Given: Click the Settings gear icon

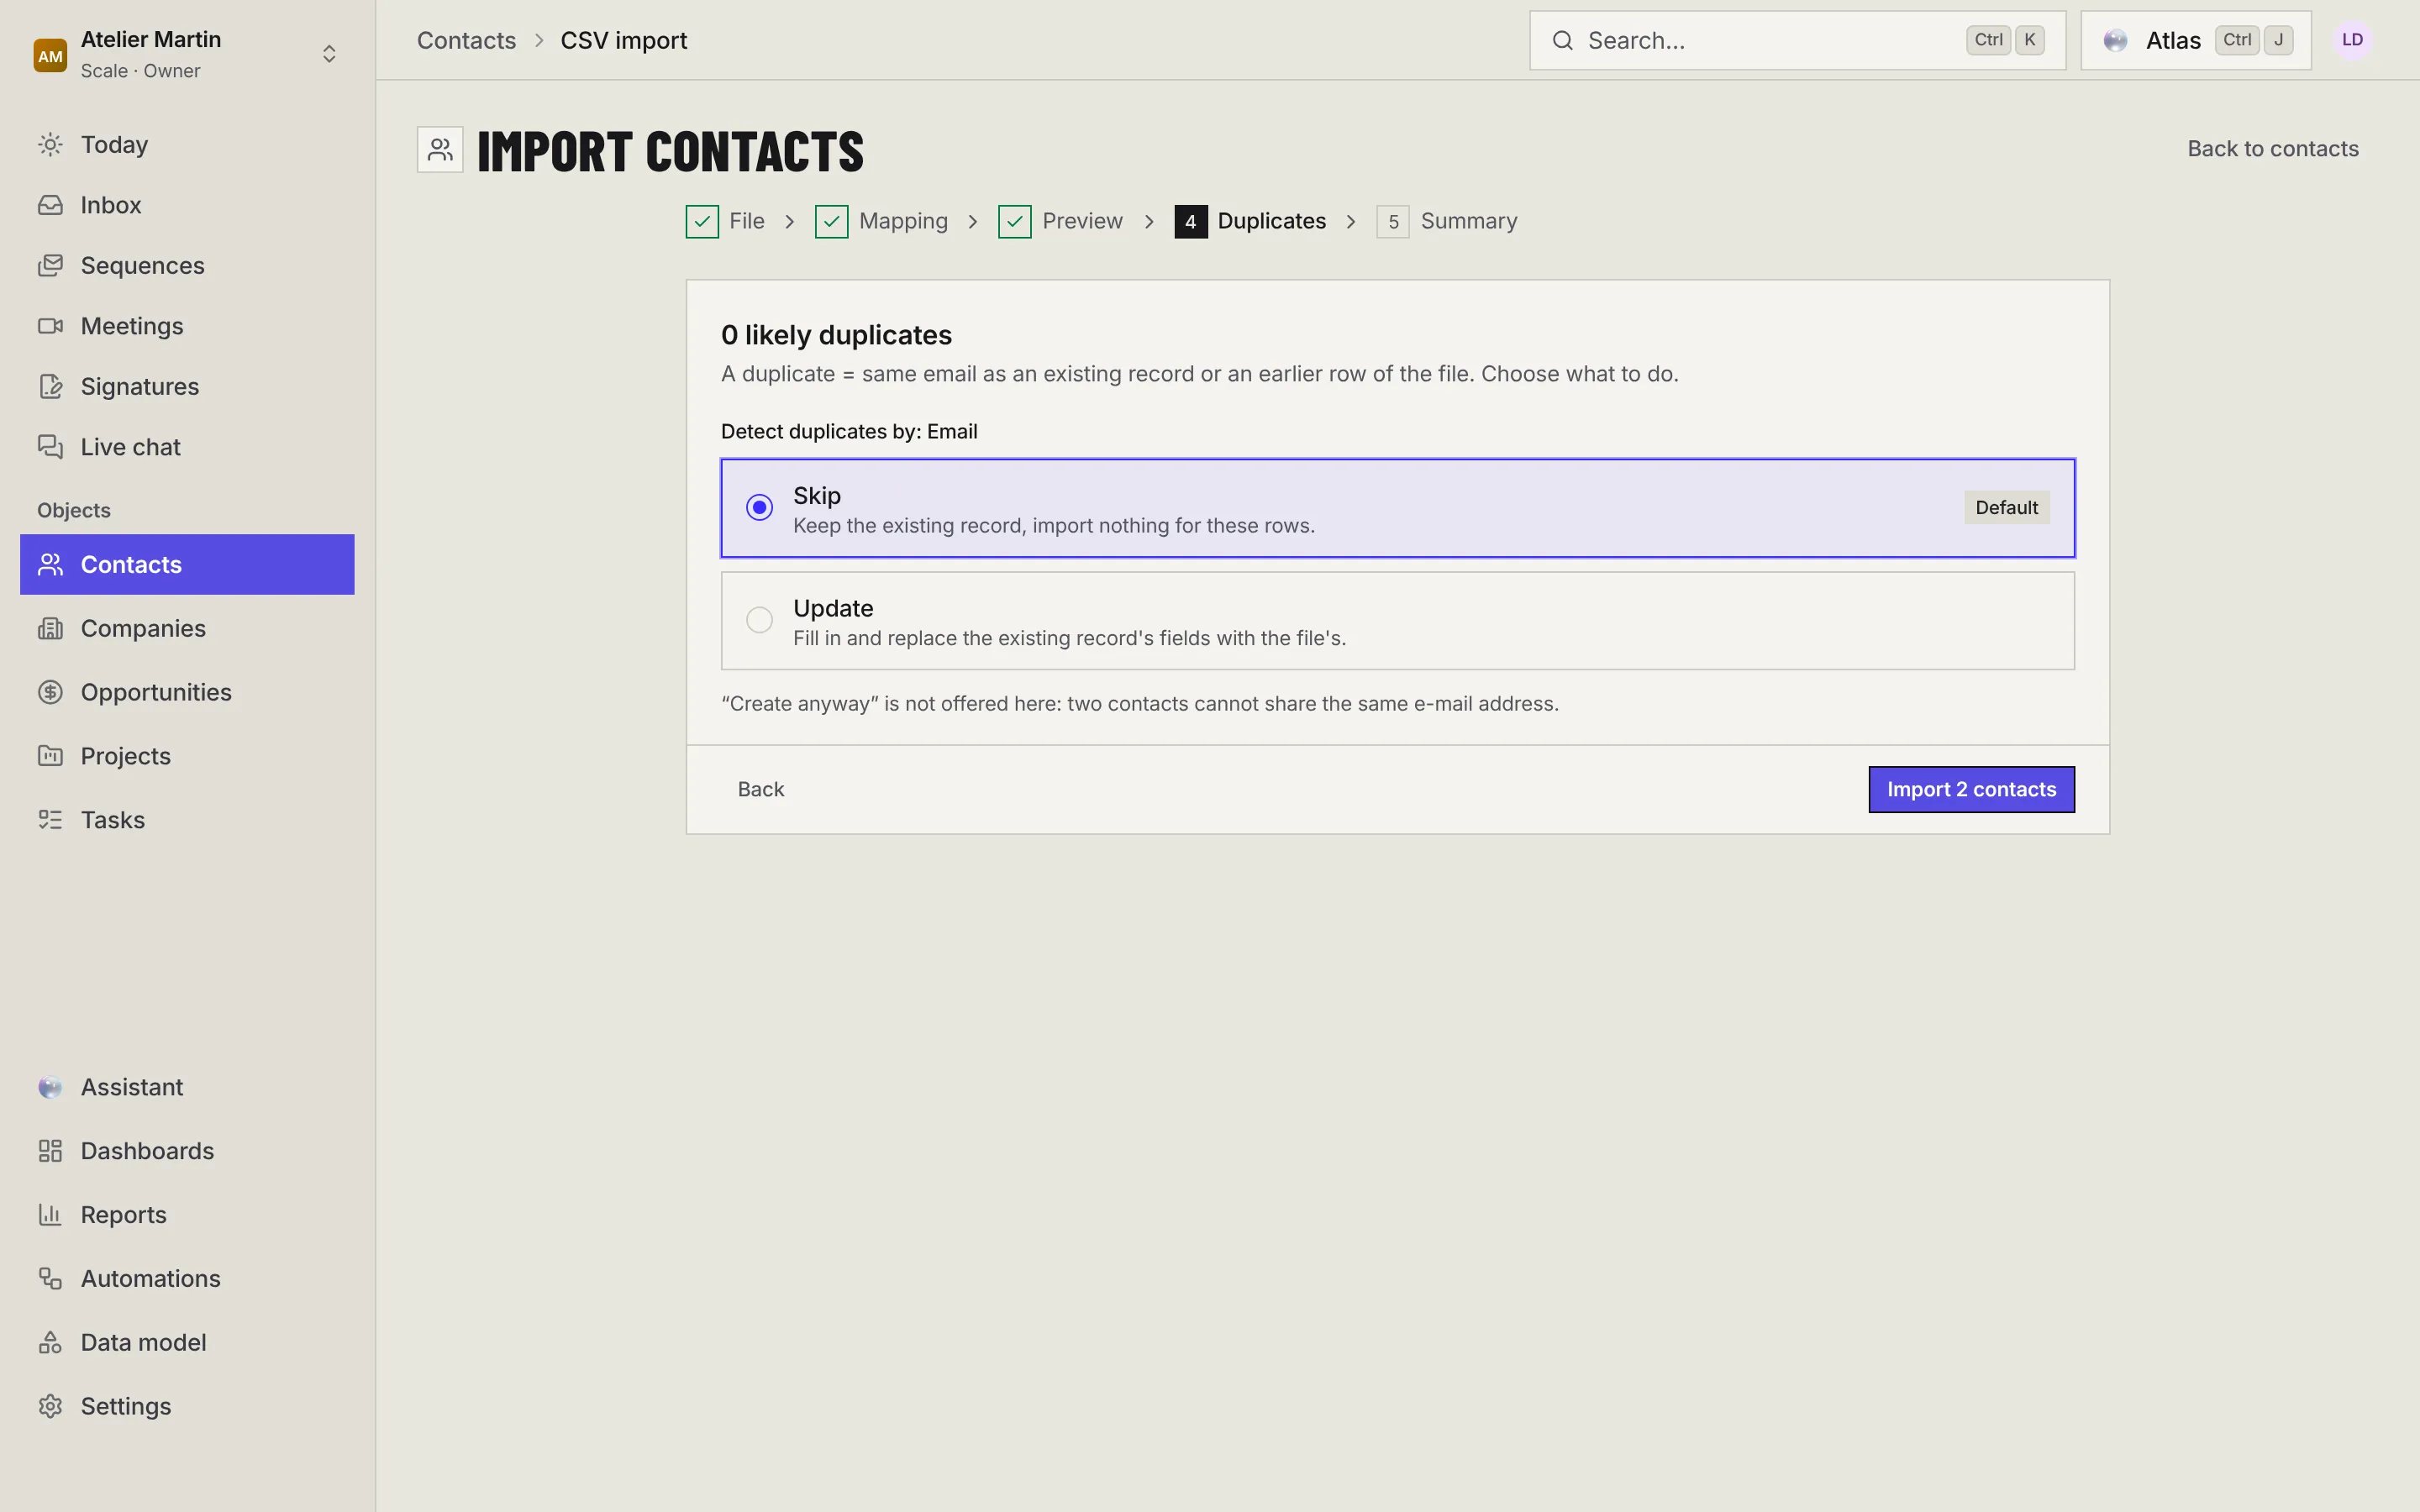Looking at the screenshot, I should click(x=50, y=1407).
